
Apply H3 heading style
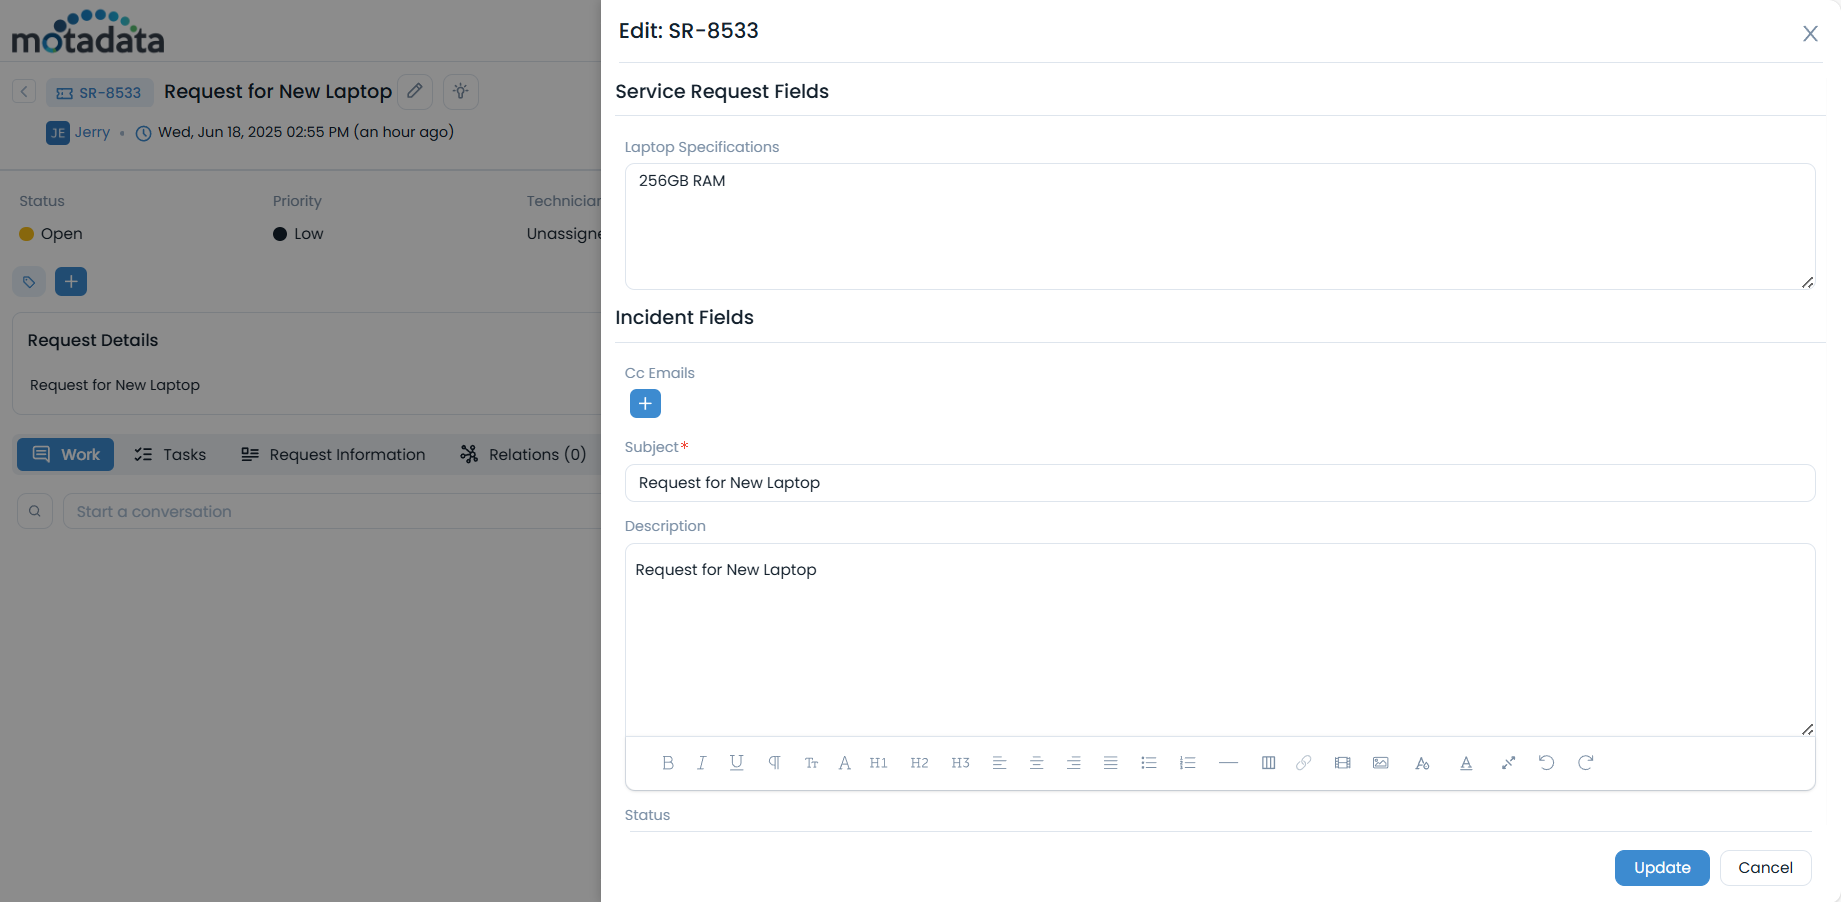(x=960, y=763)
